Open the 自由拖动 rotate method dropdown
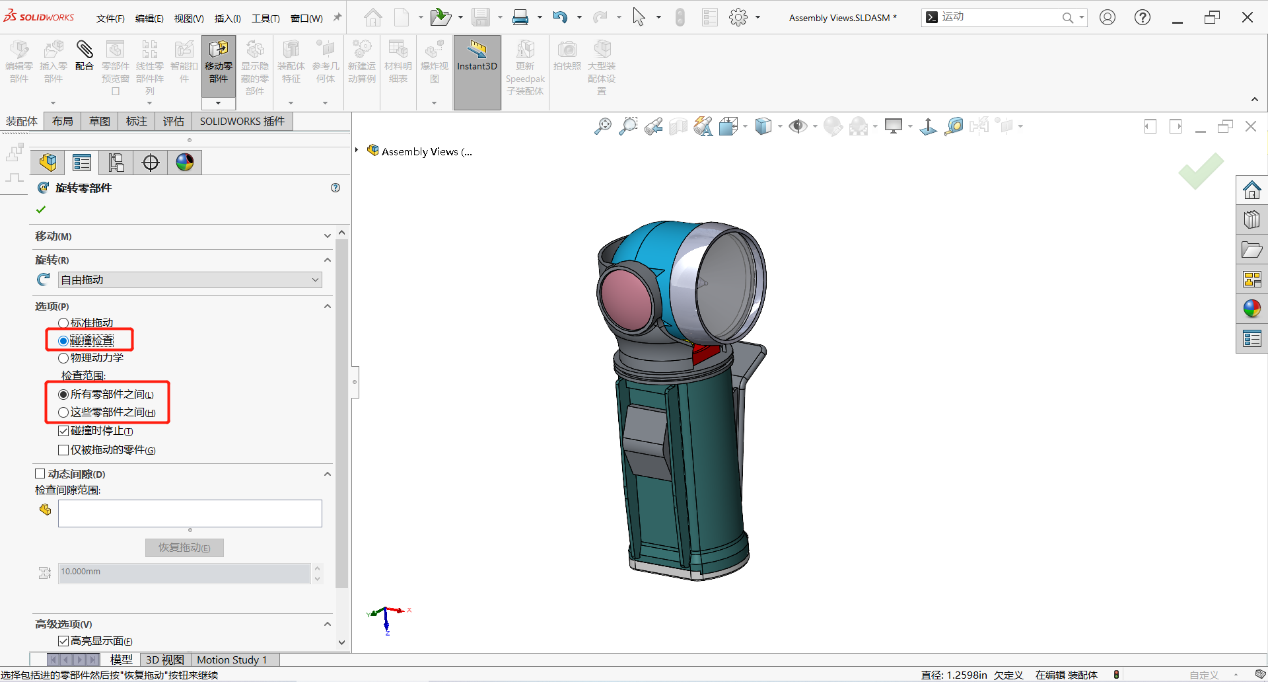Viewport: 1268px width, 682px height. pos(190,280)
